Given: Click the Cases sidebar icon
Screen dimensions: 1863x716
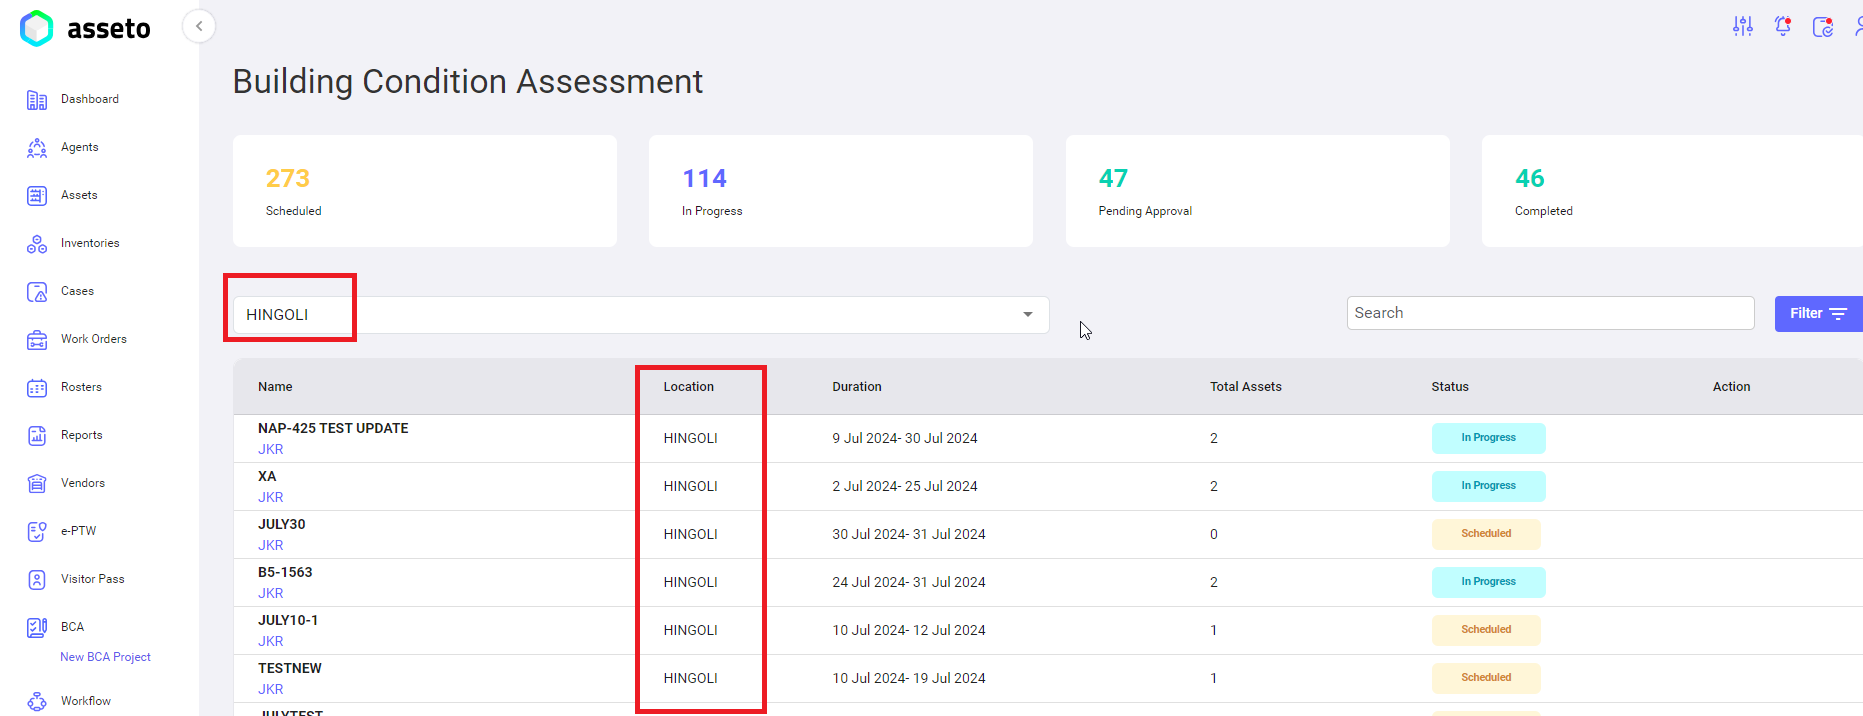Looking at the screenshot, I should pos(37,292).
